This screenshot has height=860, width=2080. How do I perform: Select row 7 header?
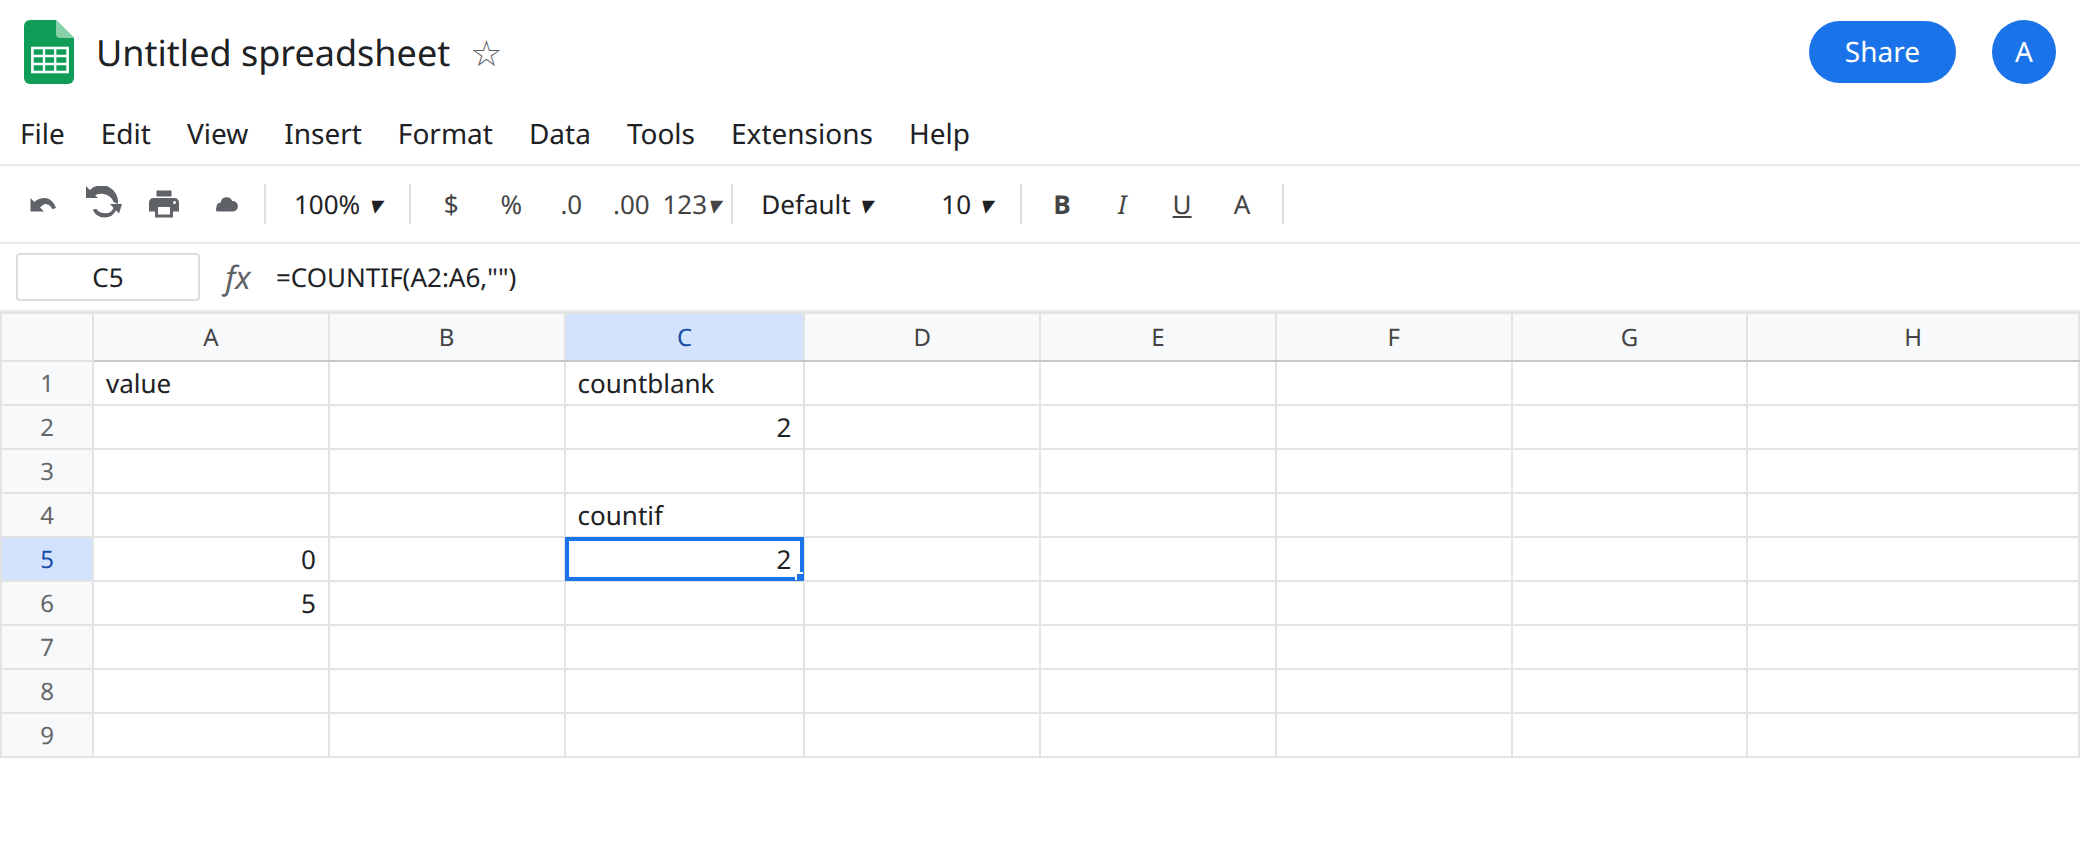pyautogui.click(x=47, y=648)
